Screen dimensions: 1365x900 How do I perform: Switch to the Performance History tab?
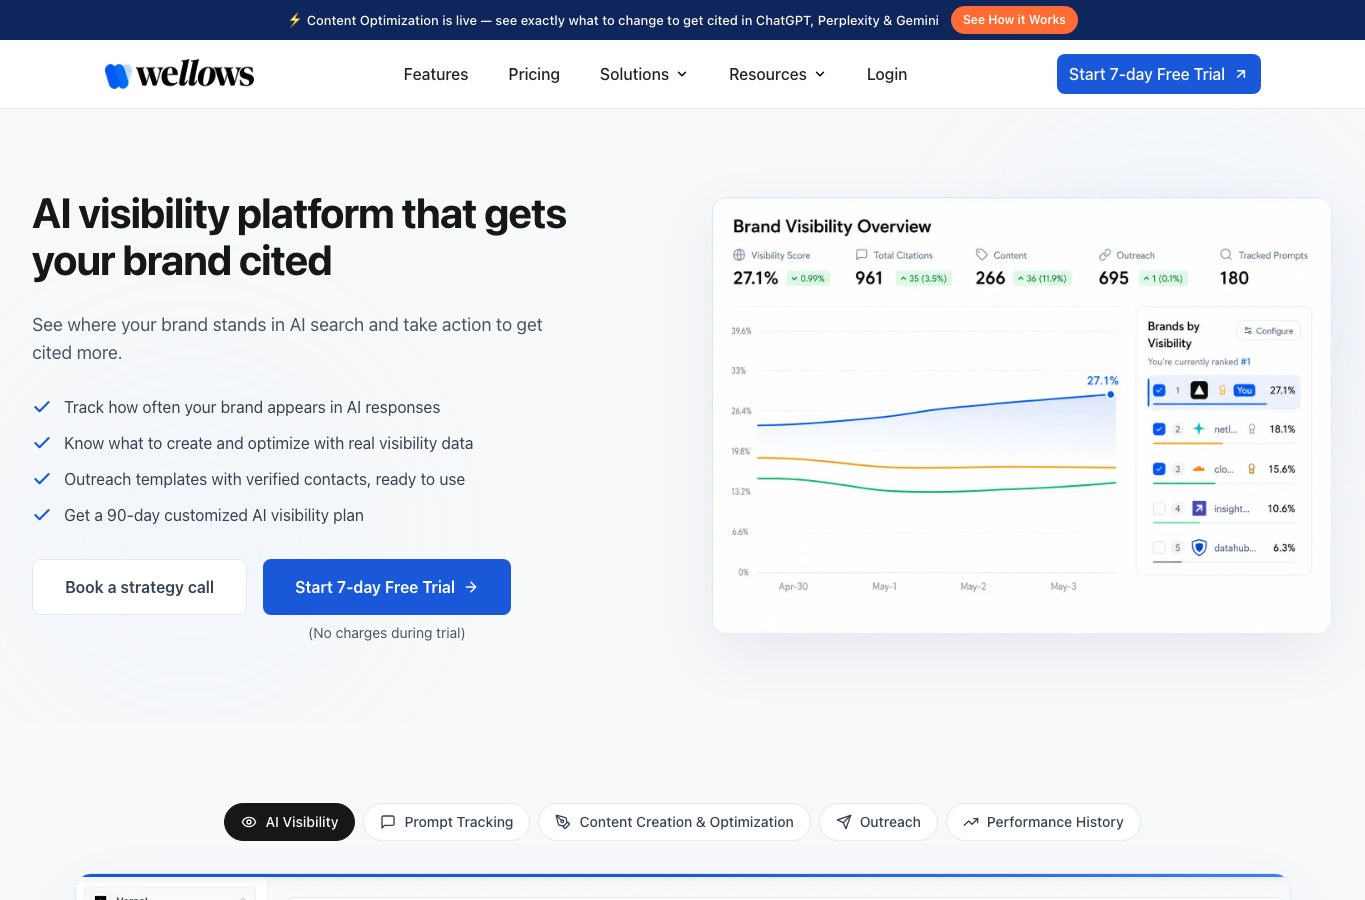pyautogui.click(x=1043, y=822)
